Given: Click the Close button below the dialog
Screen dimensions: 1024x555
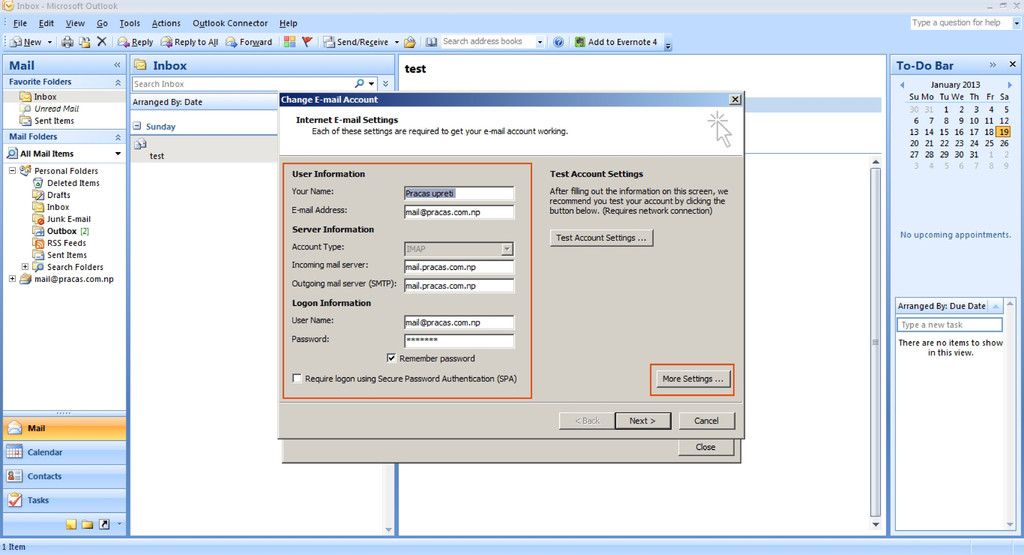Looking at the screenshot, I should tap(705, 447).
